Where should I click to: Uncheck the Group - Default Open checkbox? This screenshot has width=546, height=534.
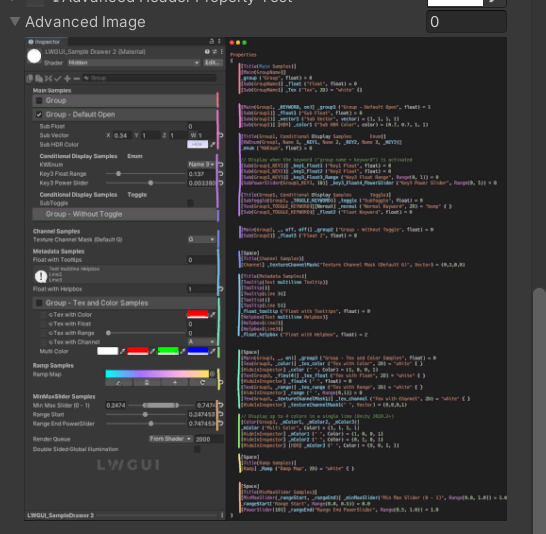[x=39, y=115]
